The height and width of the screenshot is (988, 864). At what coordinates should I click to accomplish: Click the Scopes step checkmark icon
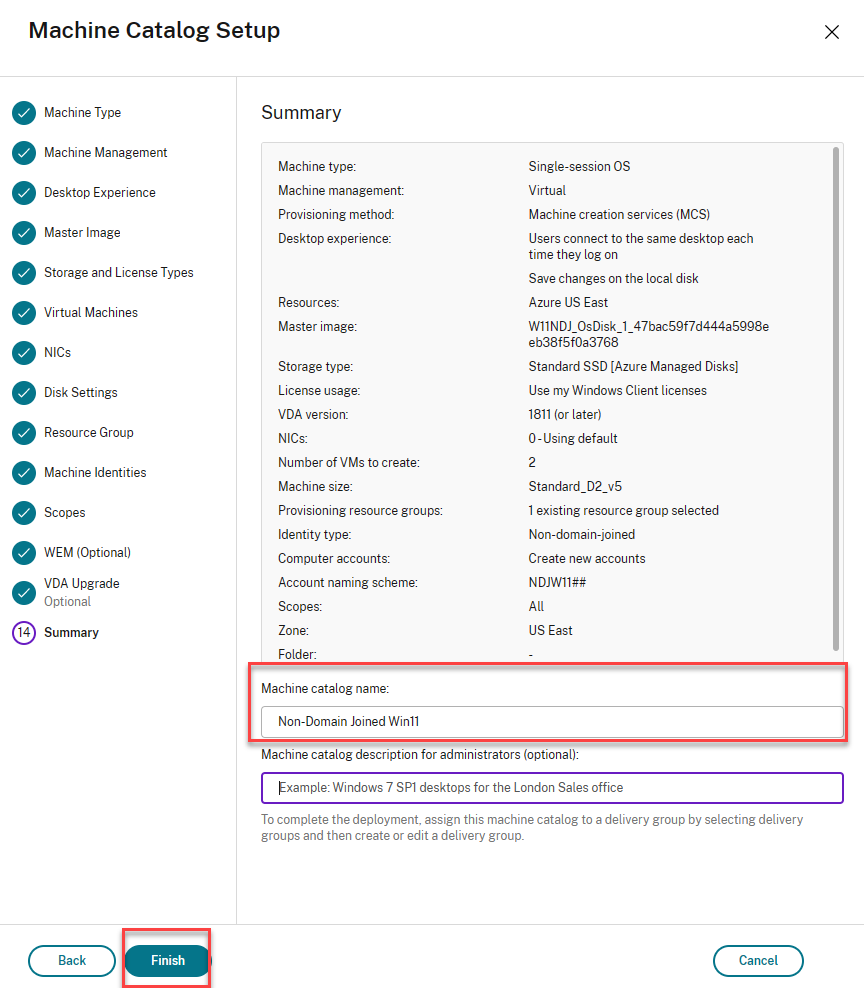tap(24, 513)
